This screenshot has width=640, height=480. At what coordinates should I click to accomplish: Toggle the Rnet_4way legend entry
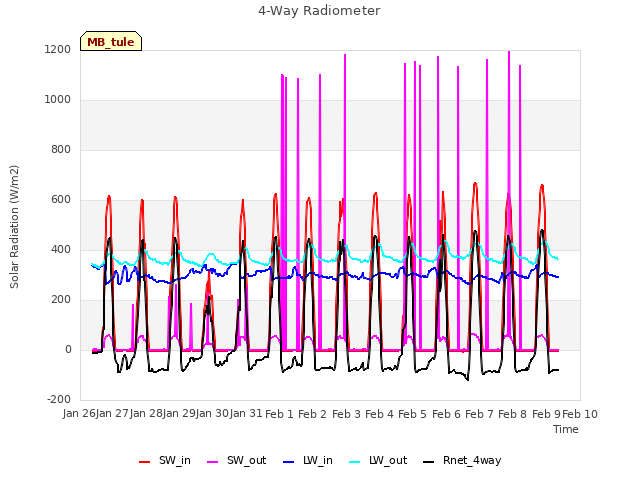tap(462, 460)
